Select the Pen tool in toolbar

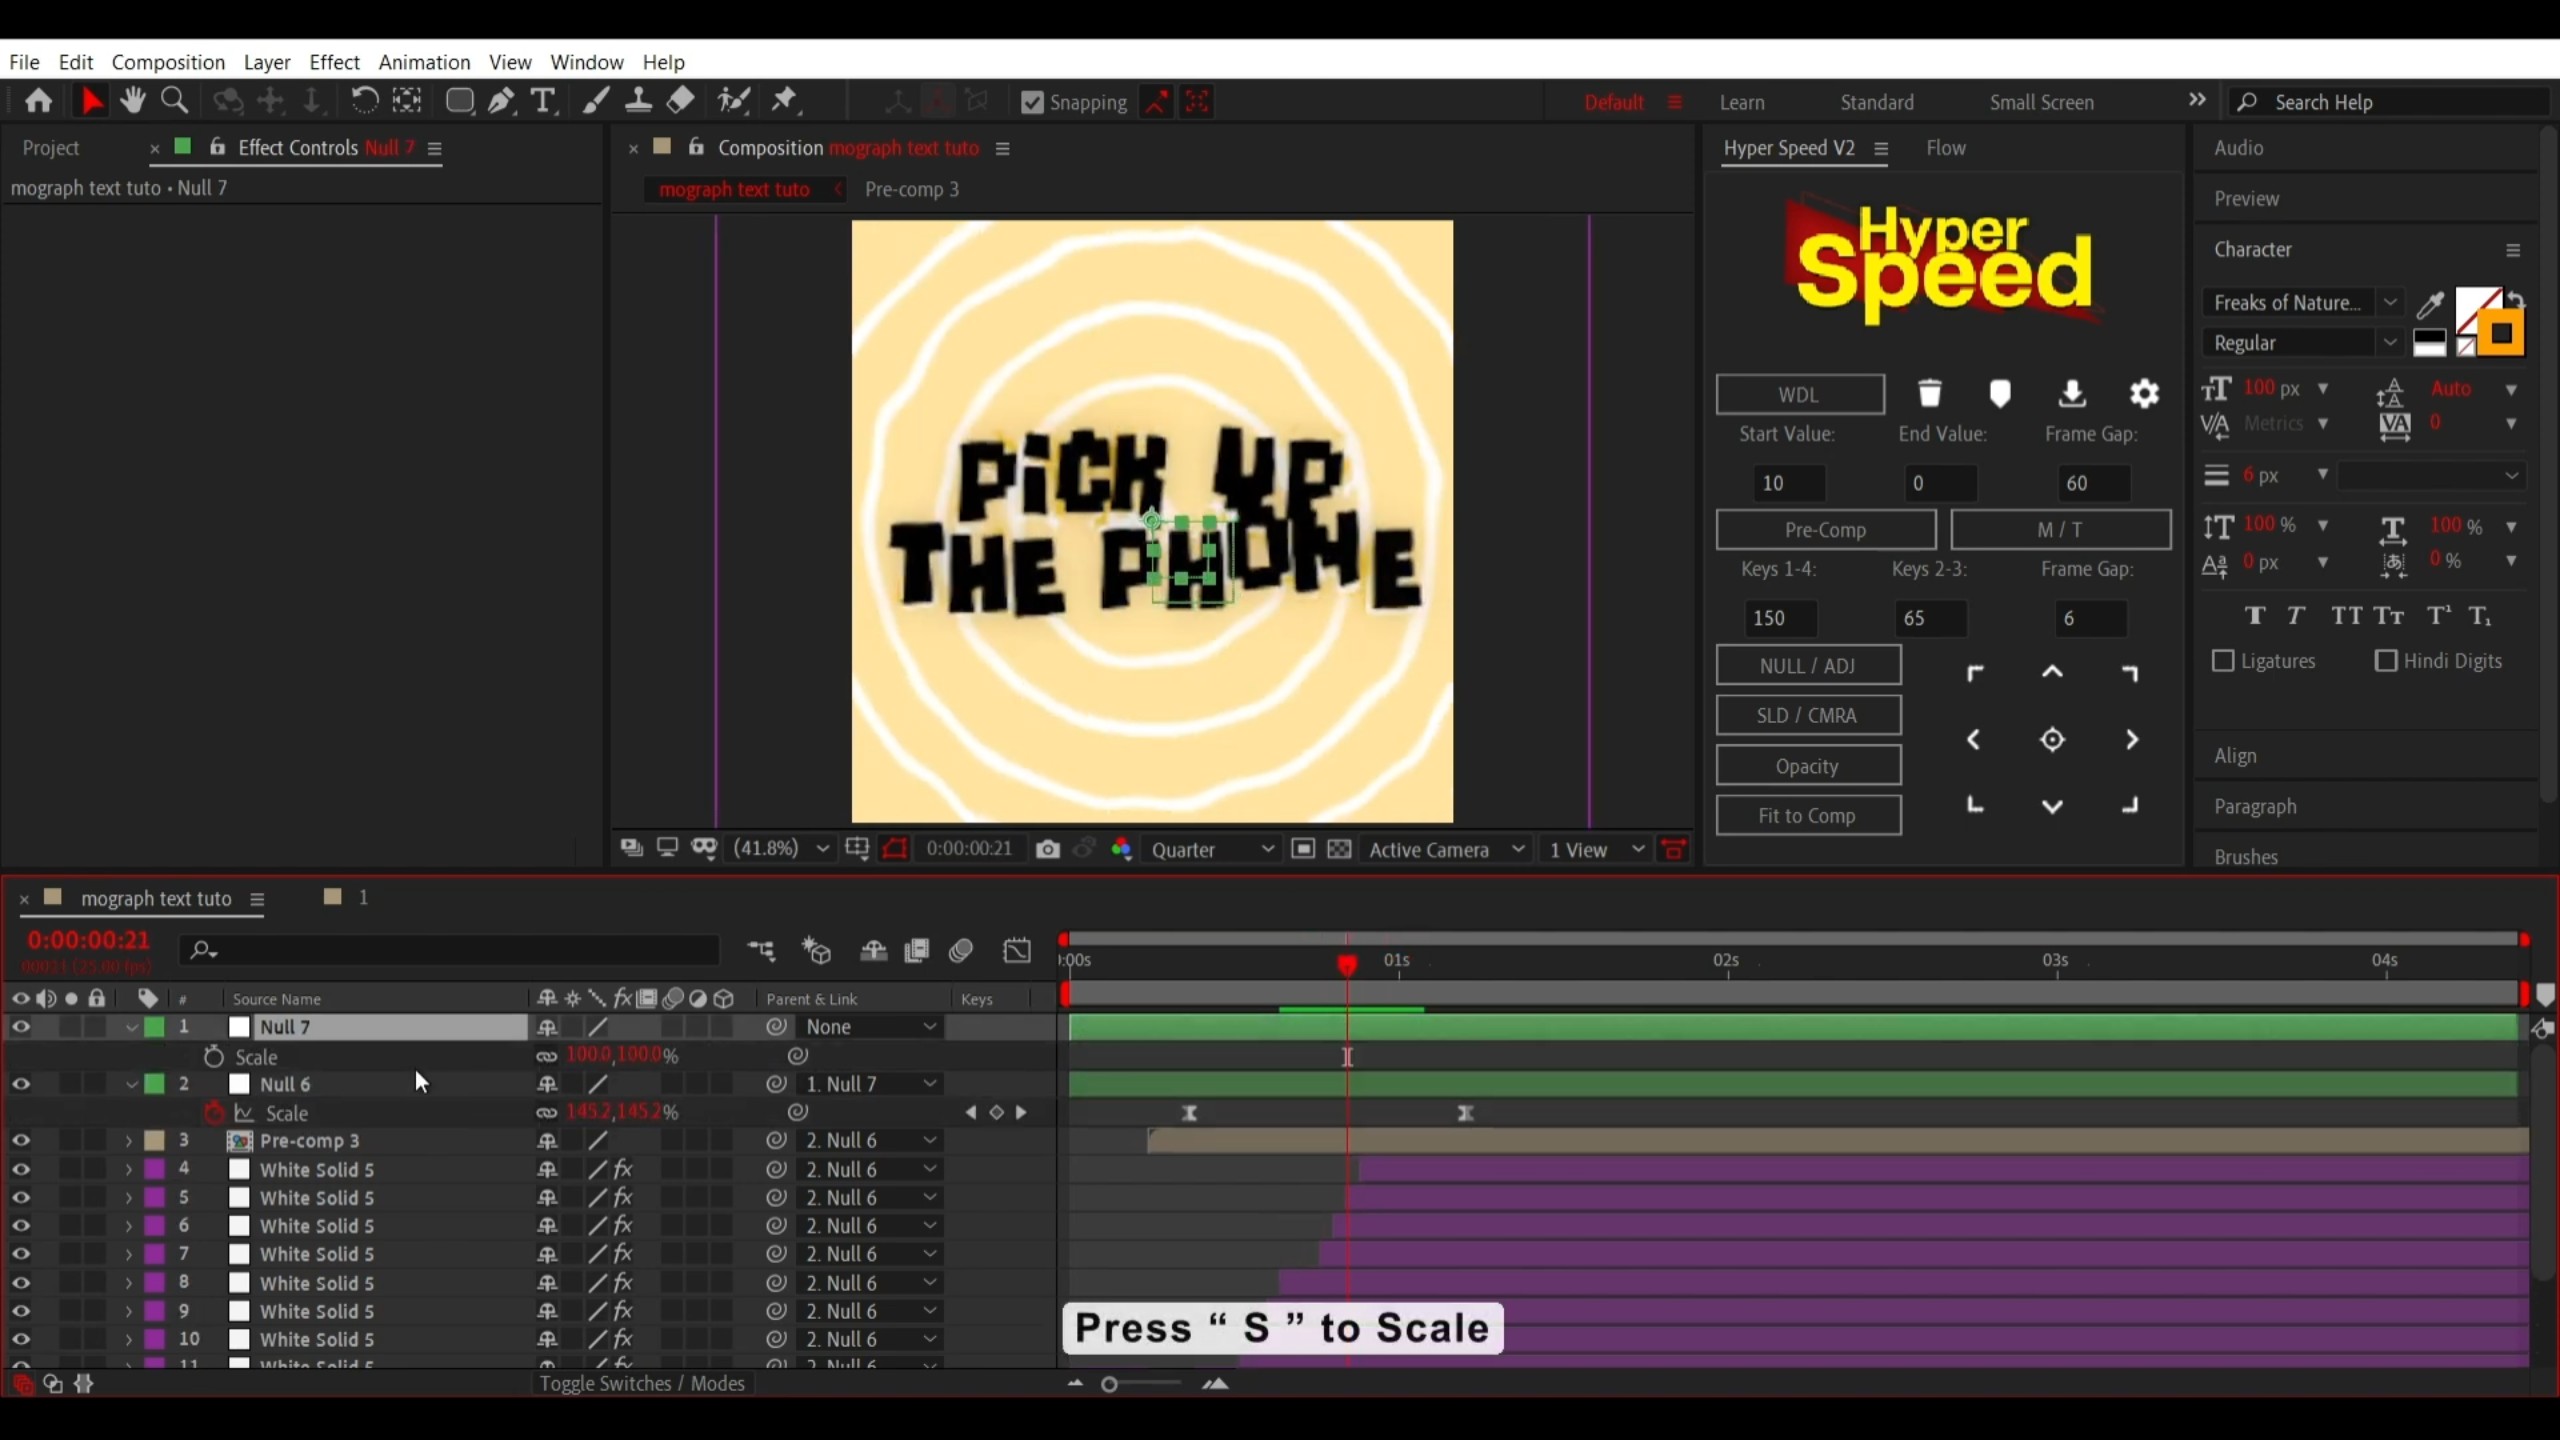[501, 101]
